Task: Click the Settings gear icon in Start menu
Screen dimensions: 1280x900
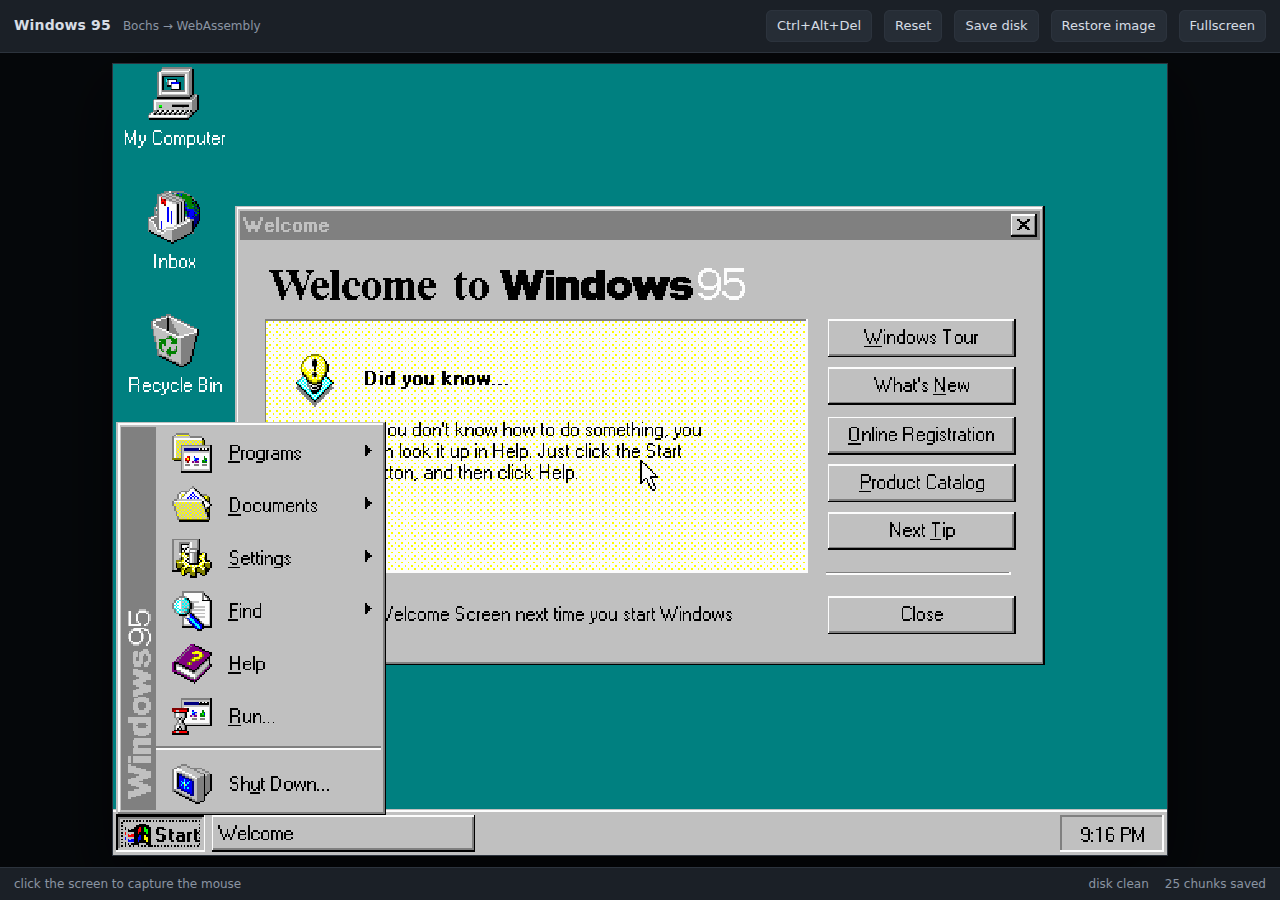Action: [191, 558]
